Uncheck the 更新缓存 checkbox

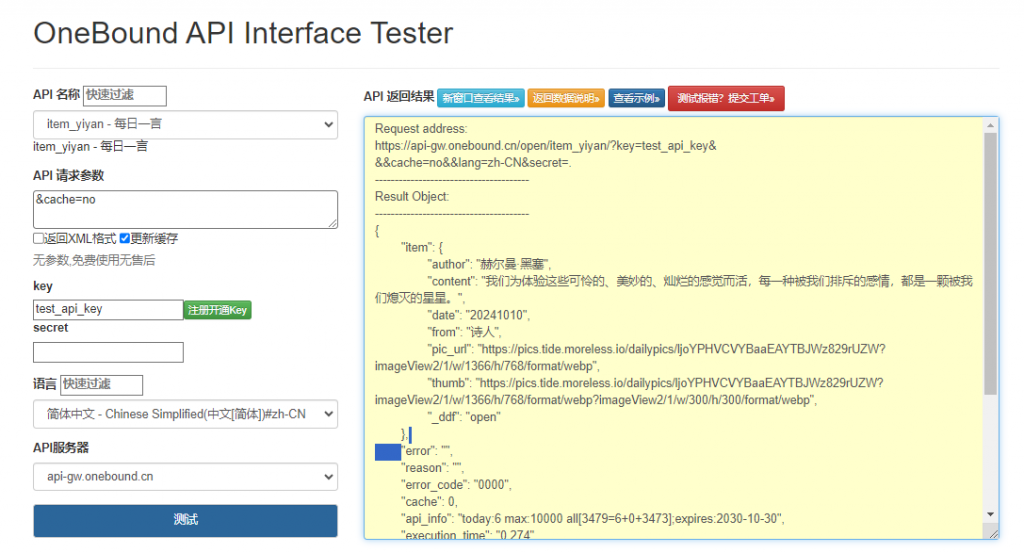[125, 239]
